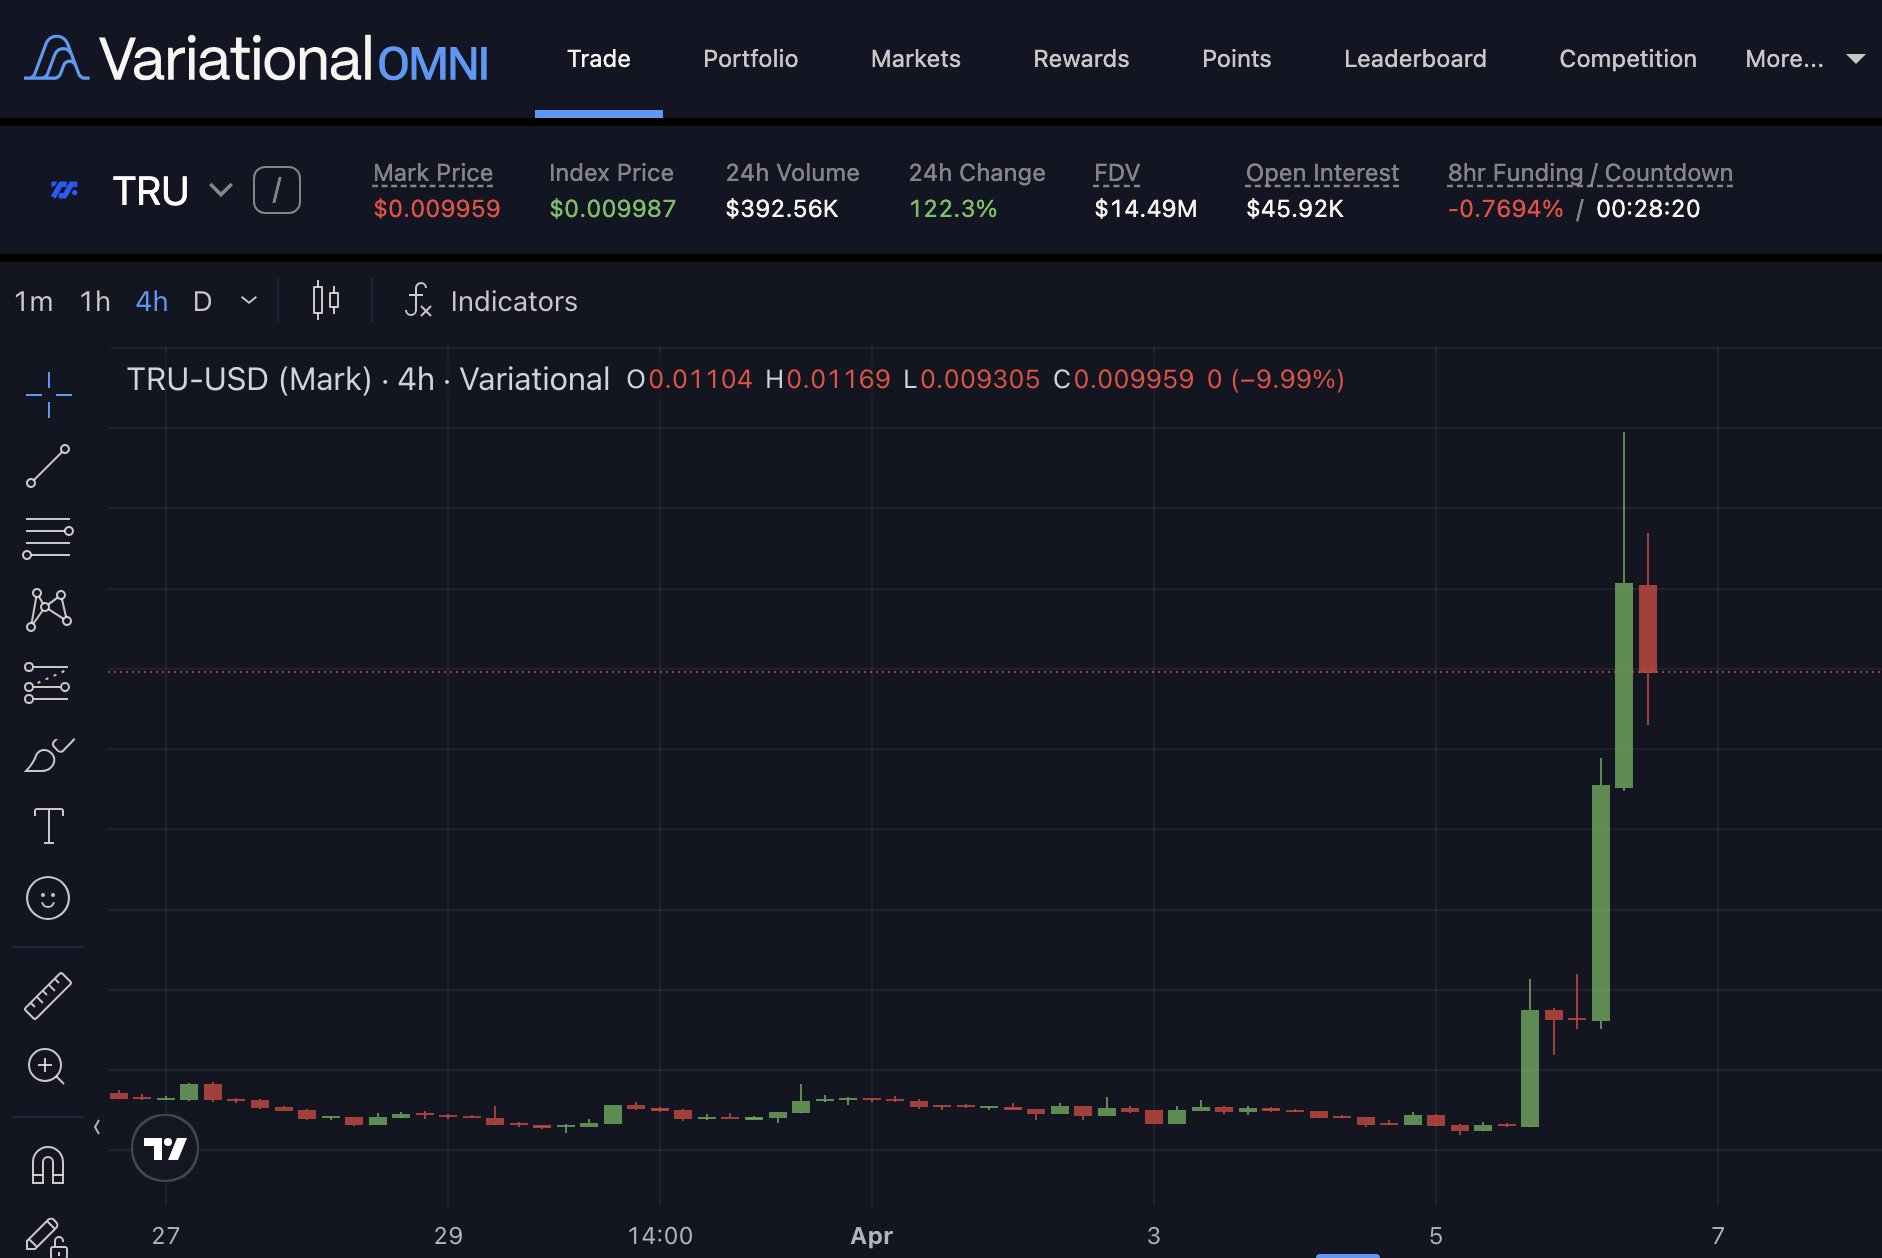The width and height of the screenshot is (1882, 1258).
Task: Select the trend line drawing tool
Action: point(48,466)
